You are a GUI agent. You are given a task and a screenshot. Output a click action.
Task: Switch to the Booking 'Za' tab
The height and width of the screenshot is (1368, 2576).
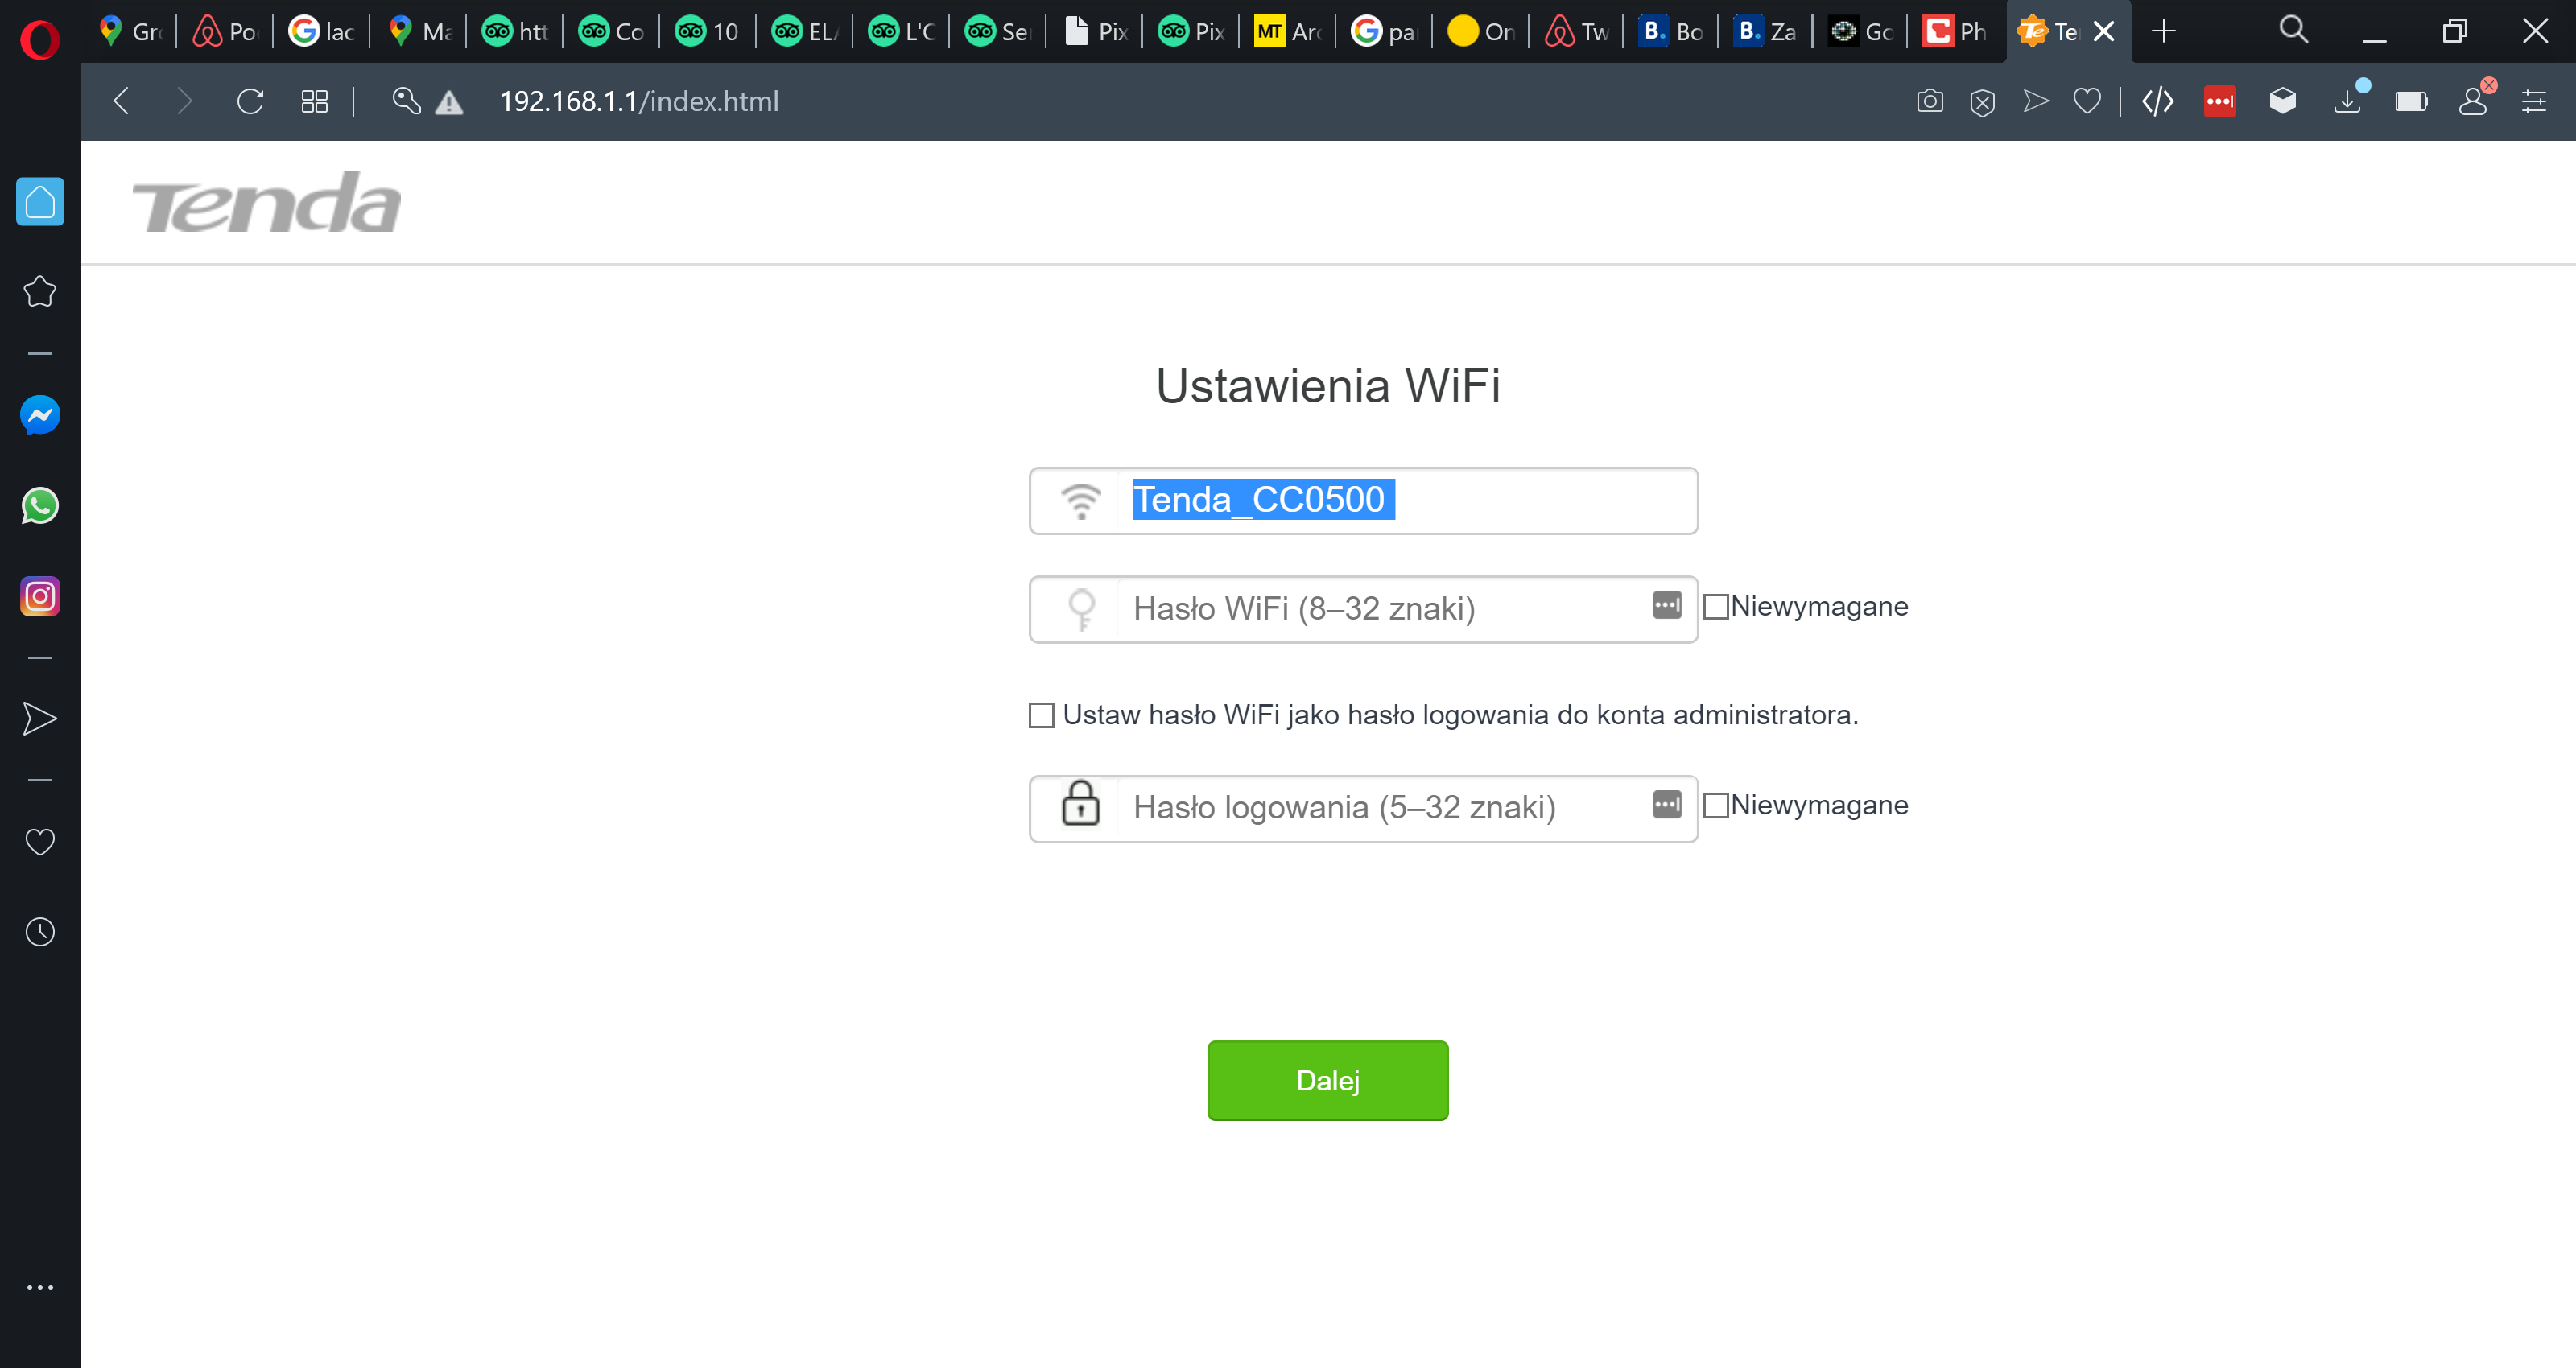pyautogui.click(x=1766, y=31)
